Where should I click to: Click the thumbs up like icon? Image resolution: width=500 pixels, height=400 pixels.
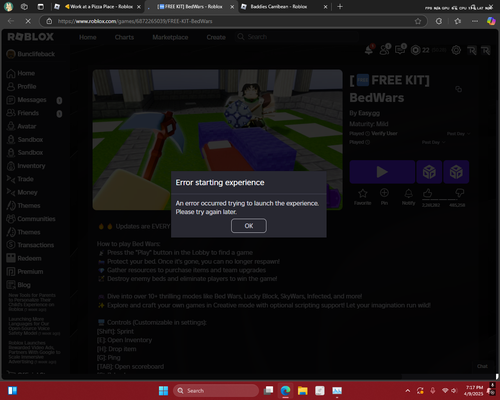[428, 193]
